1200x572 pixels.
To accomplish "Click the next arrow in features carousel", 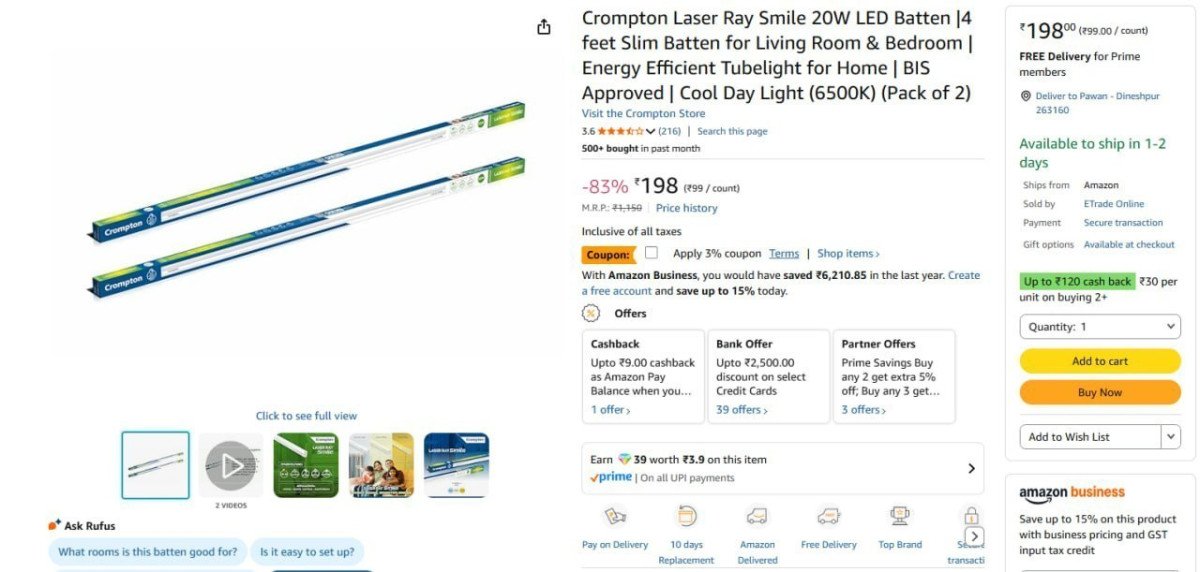I will click(974, 536).
